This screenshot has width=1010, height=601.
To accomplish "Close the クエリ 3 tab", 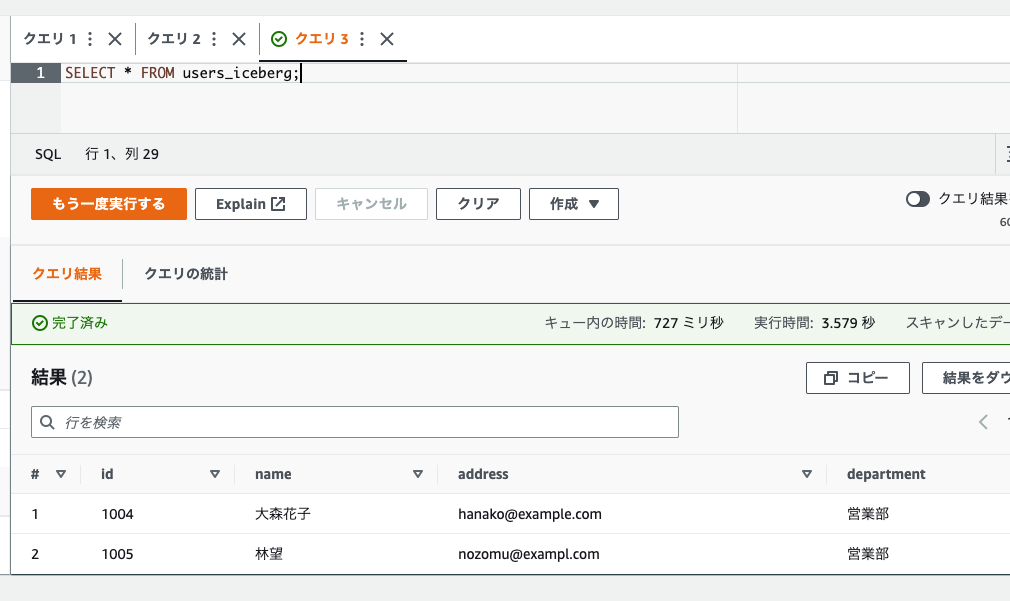I will 387,39.
